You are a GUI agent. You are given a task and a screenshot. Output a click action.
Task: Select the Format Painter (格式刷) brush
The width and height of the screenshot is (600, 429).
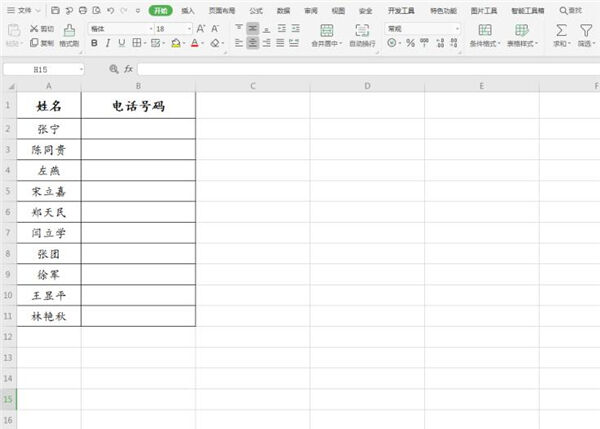pyautogui.click(x=69, y=30)
